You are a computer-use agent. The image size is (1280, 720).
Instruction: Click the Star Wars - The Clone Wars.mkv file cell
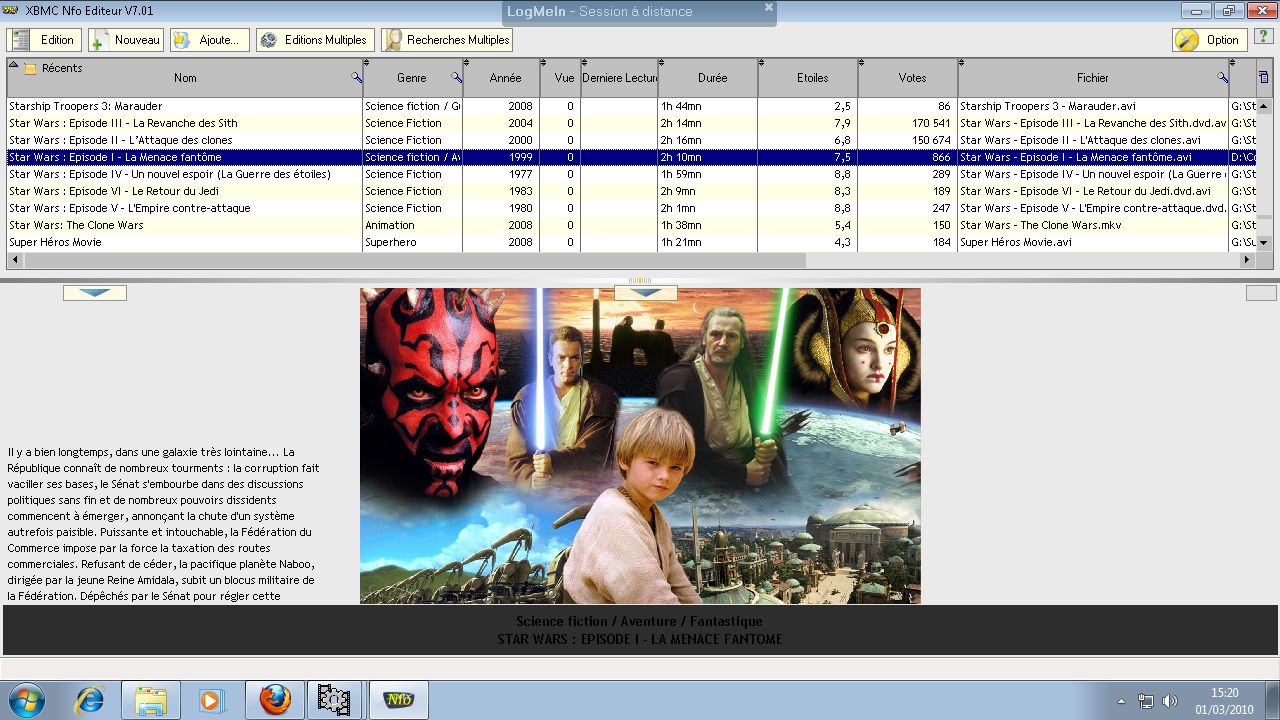click(1093, 225)
